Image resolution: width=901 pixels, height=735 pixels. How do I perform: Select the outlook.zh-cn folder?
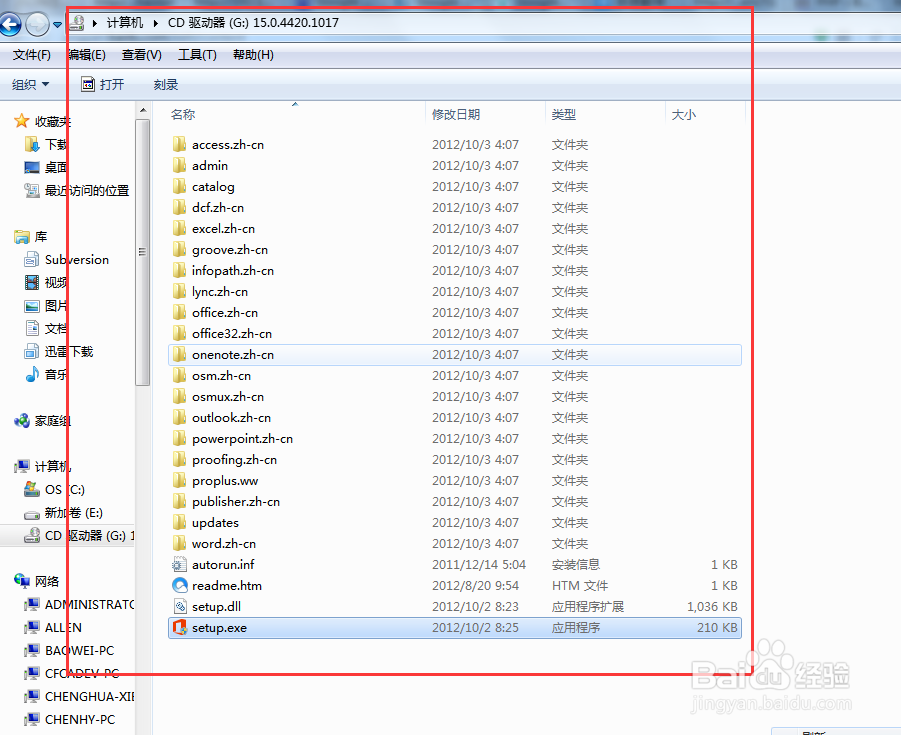pyautogui.click(x=455, y=418)
